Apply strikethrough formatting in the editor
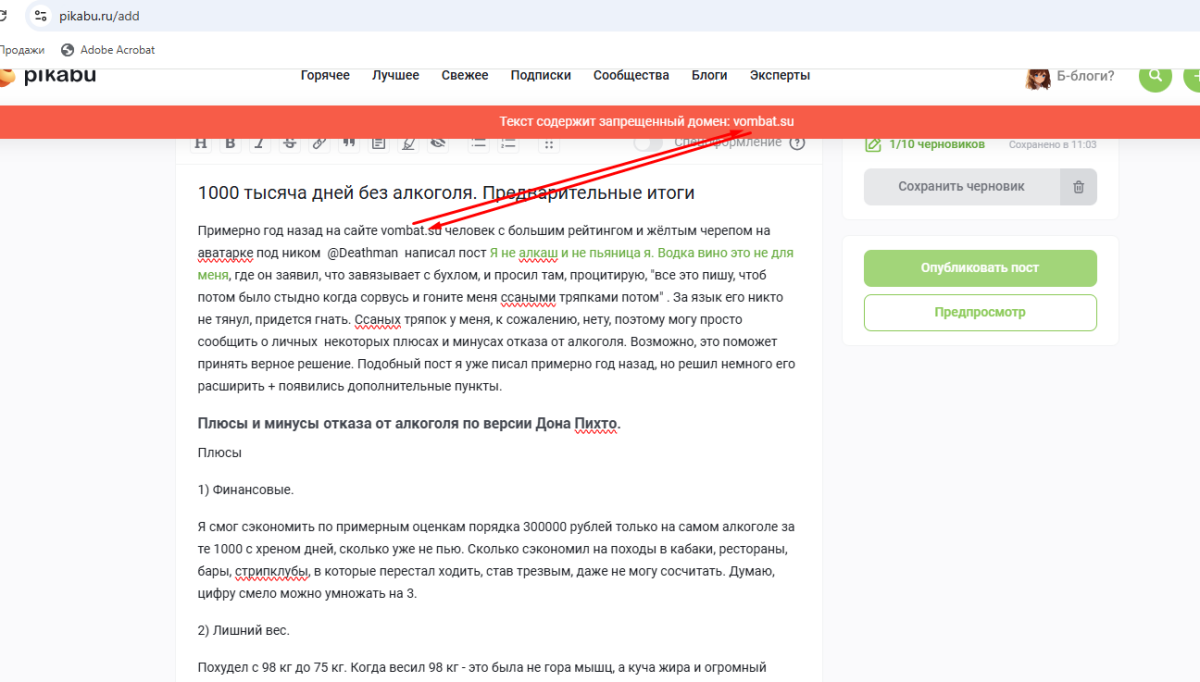 click(x=290, y=144)
